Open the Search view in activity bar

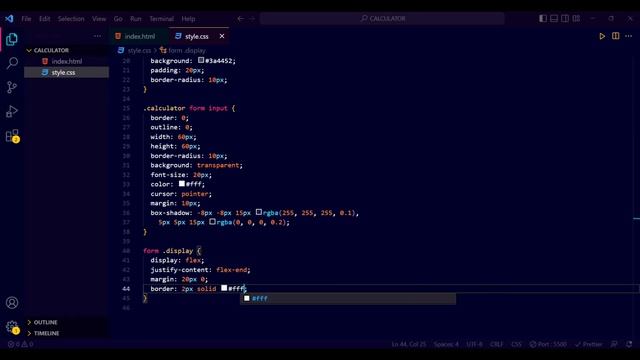click(12, 63)
